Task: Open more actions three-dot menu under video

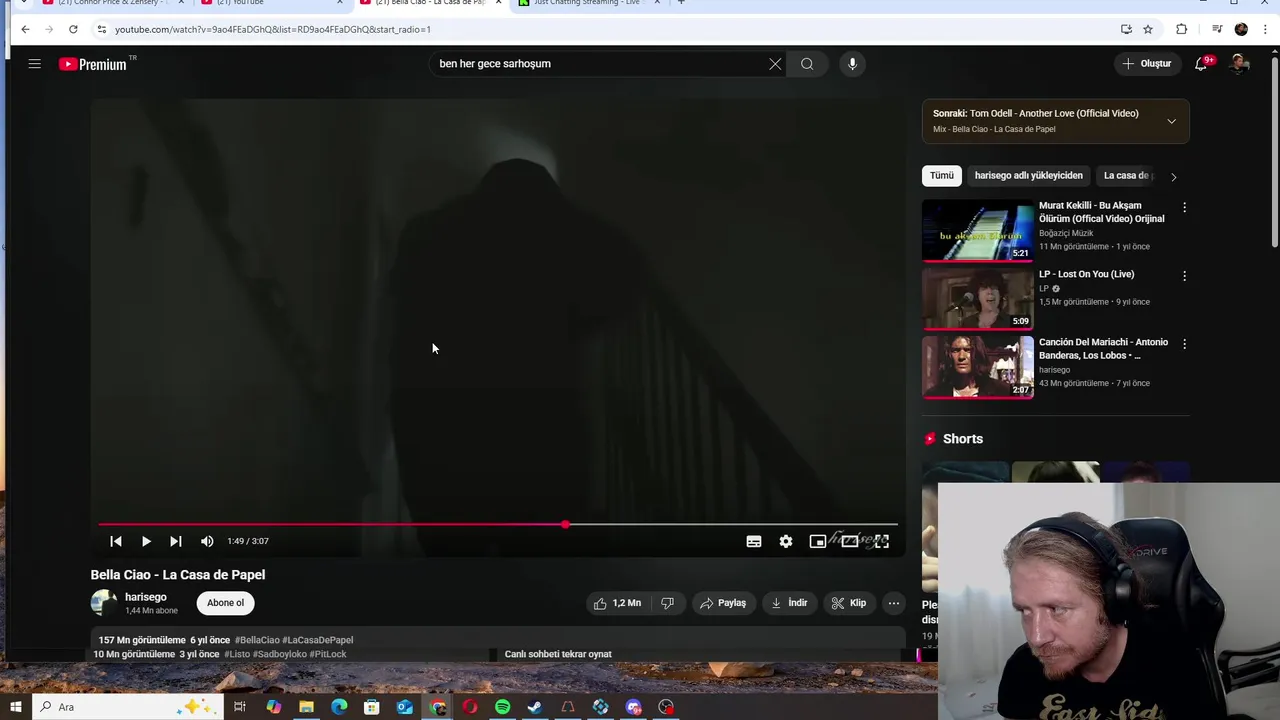Action: tap(894, 603)
